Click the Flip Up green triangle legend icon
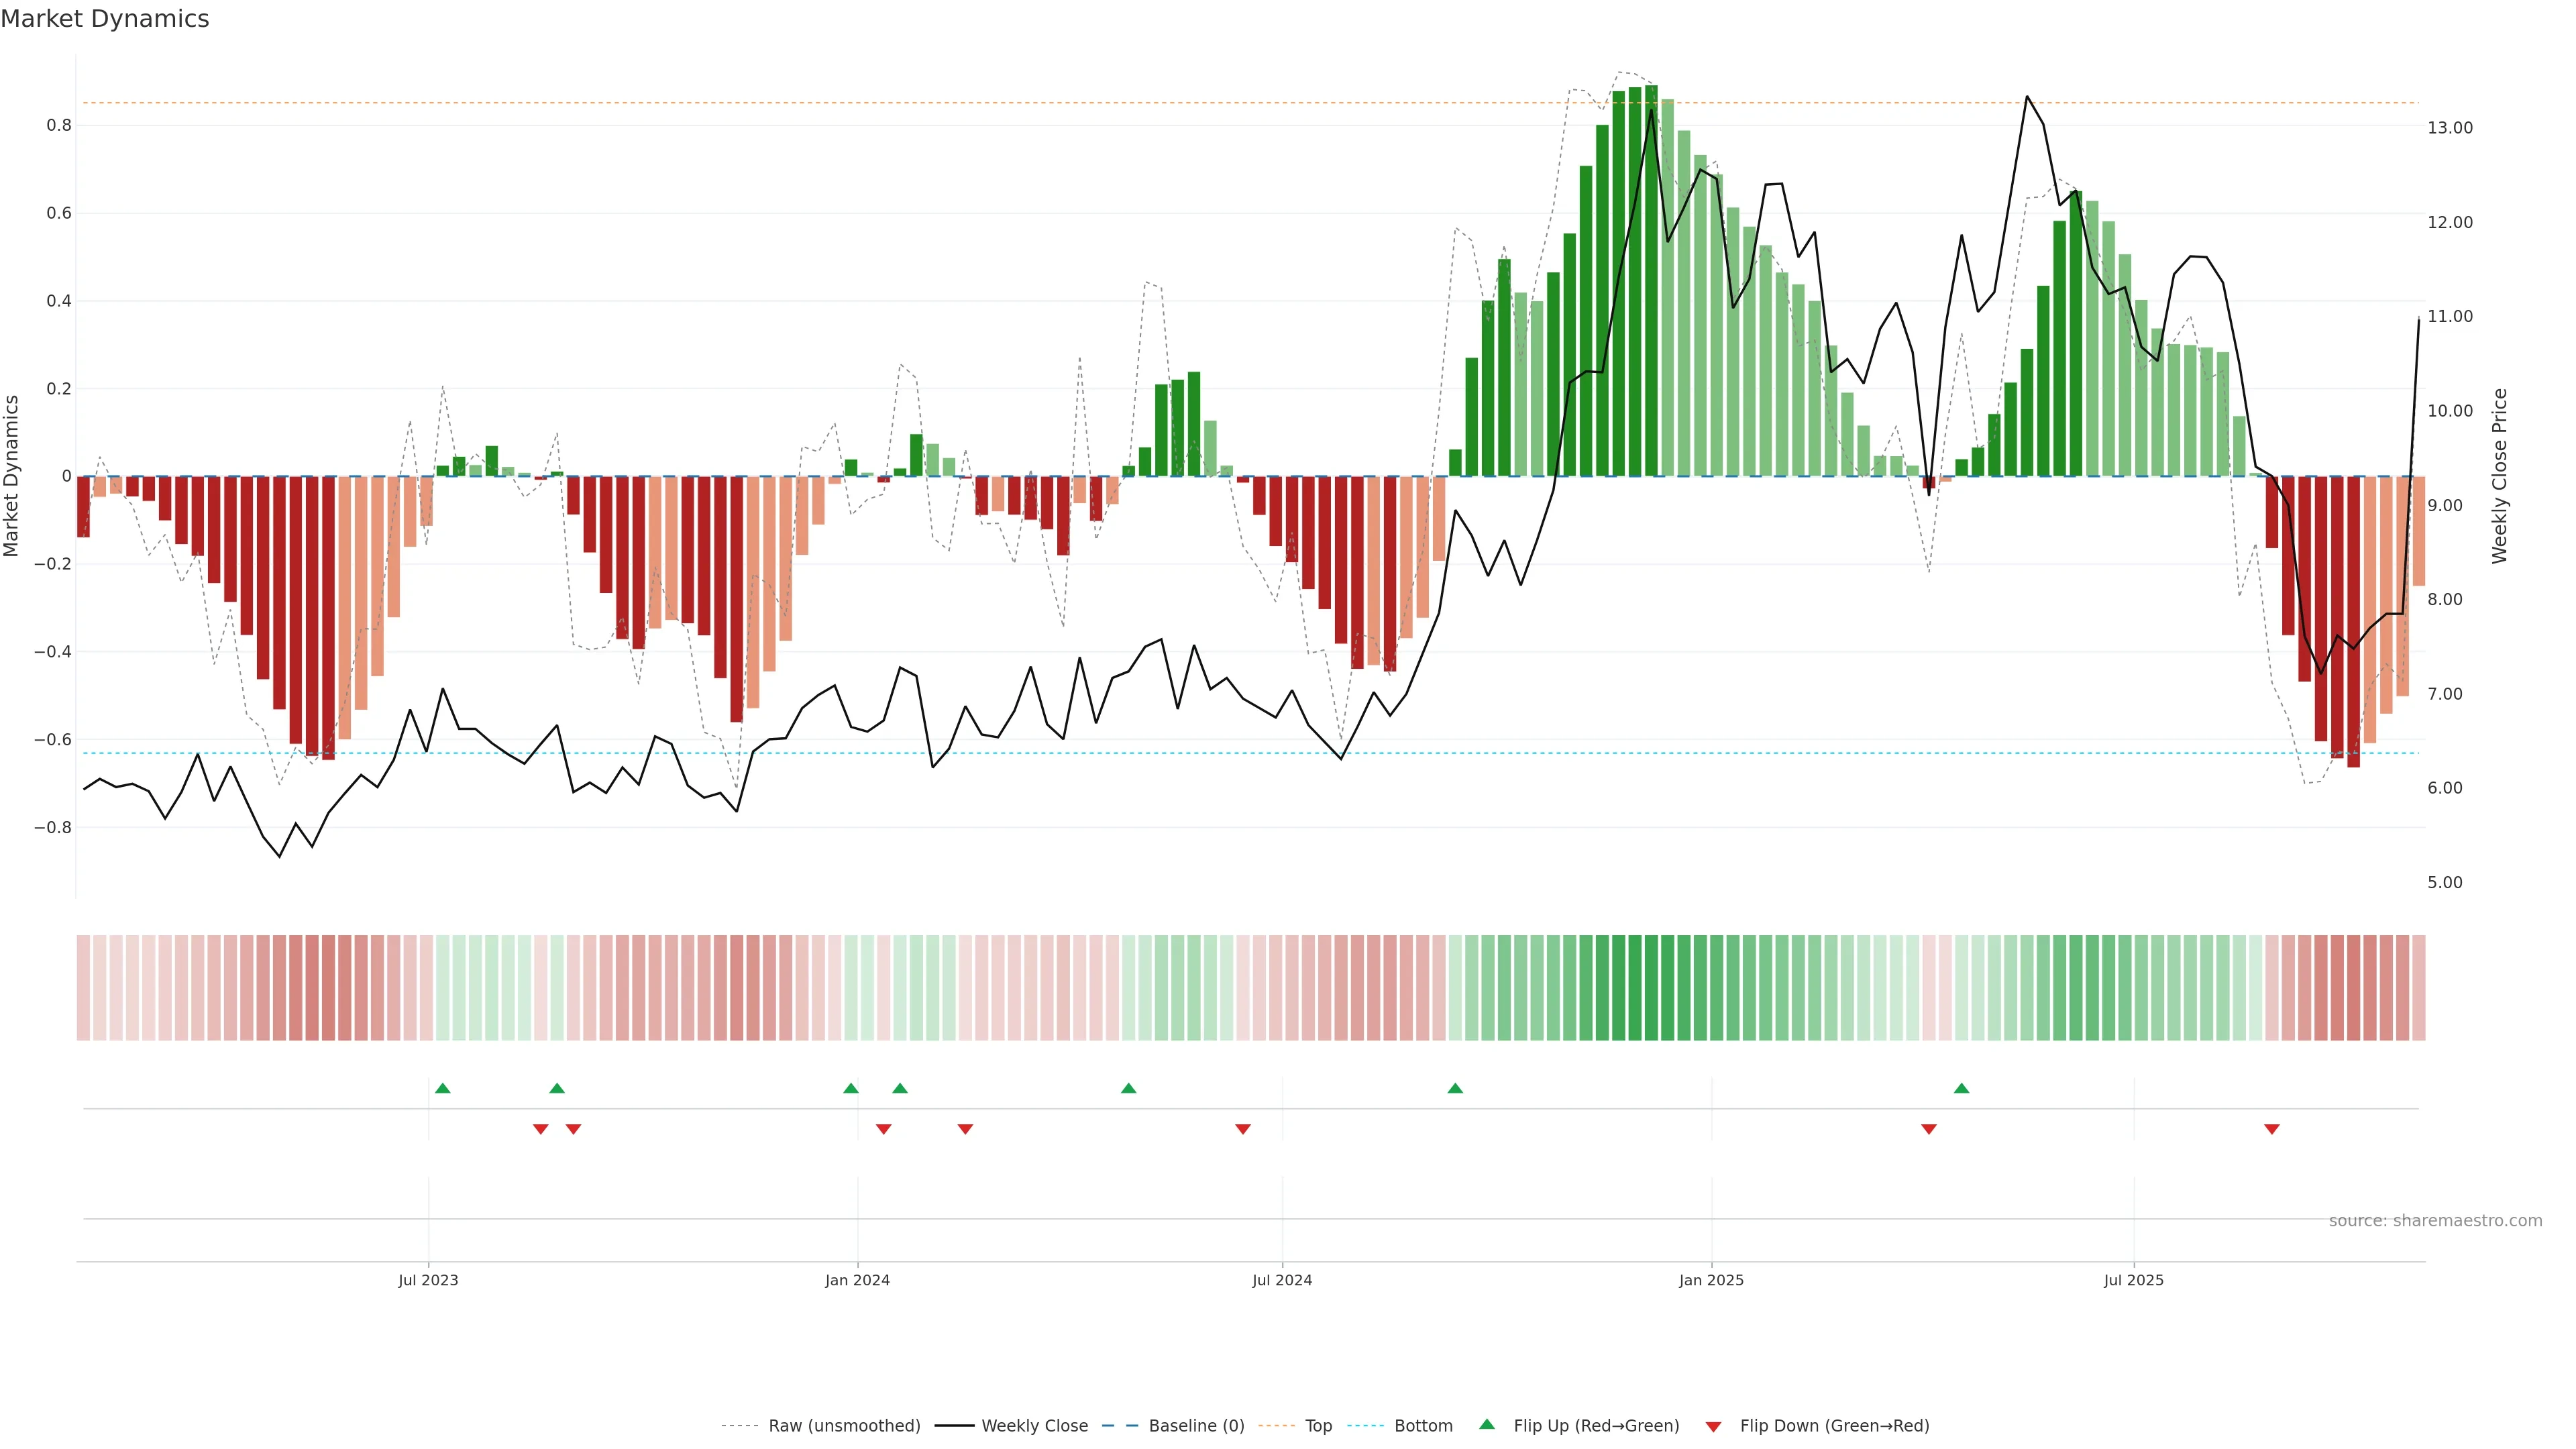This screenshot has width=2576, height=1449. pos(1487,1424)
